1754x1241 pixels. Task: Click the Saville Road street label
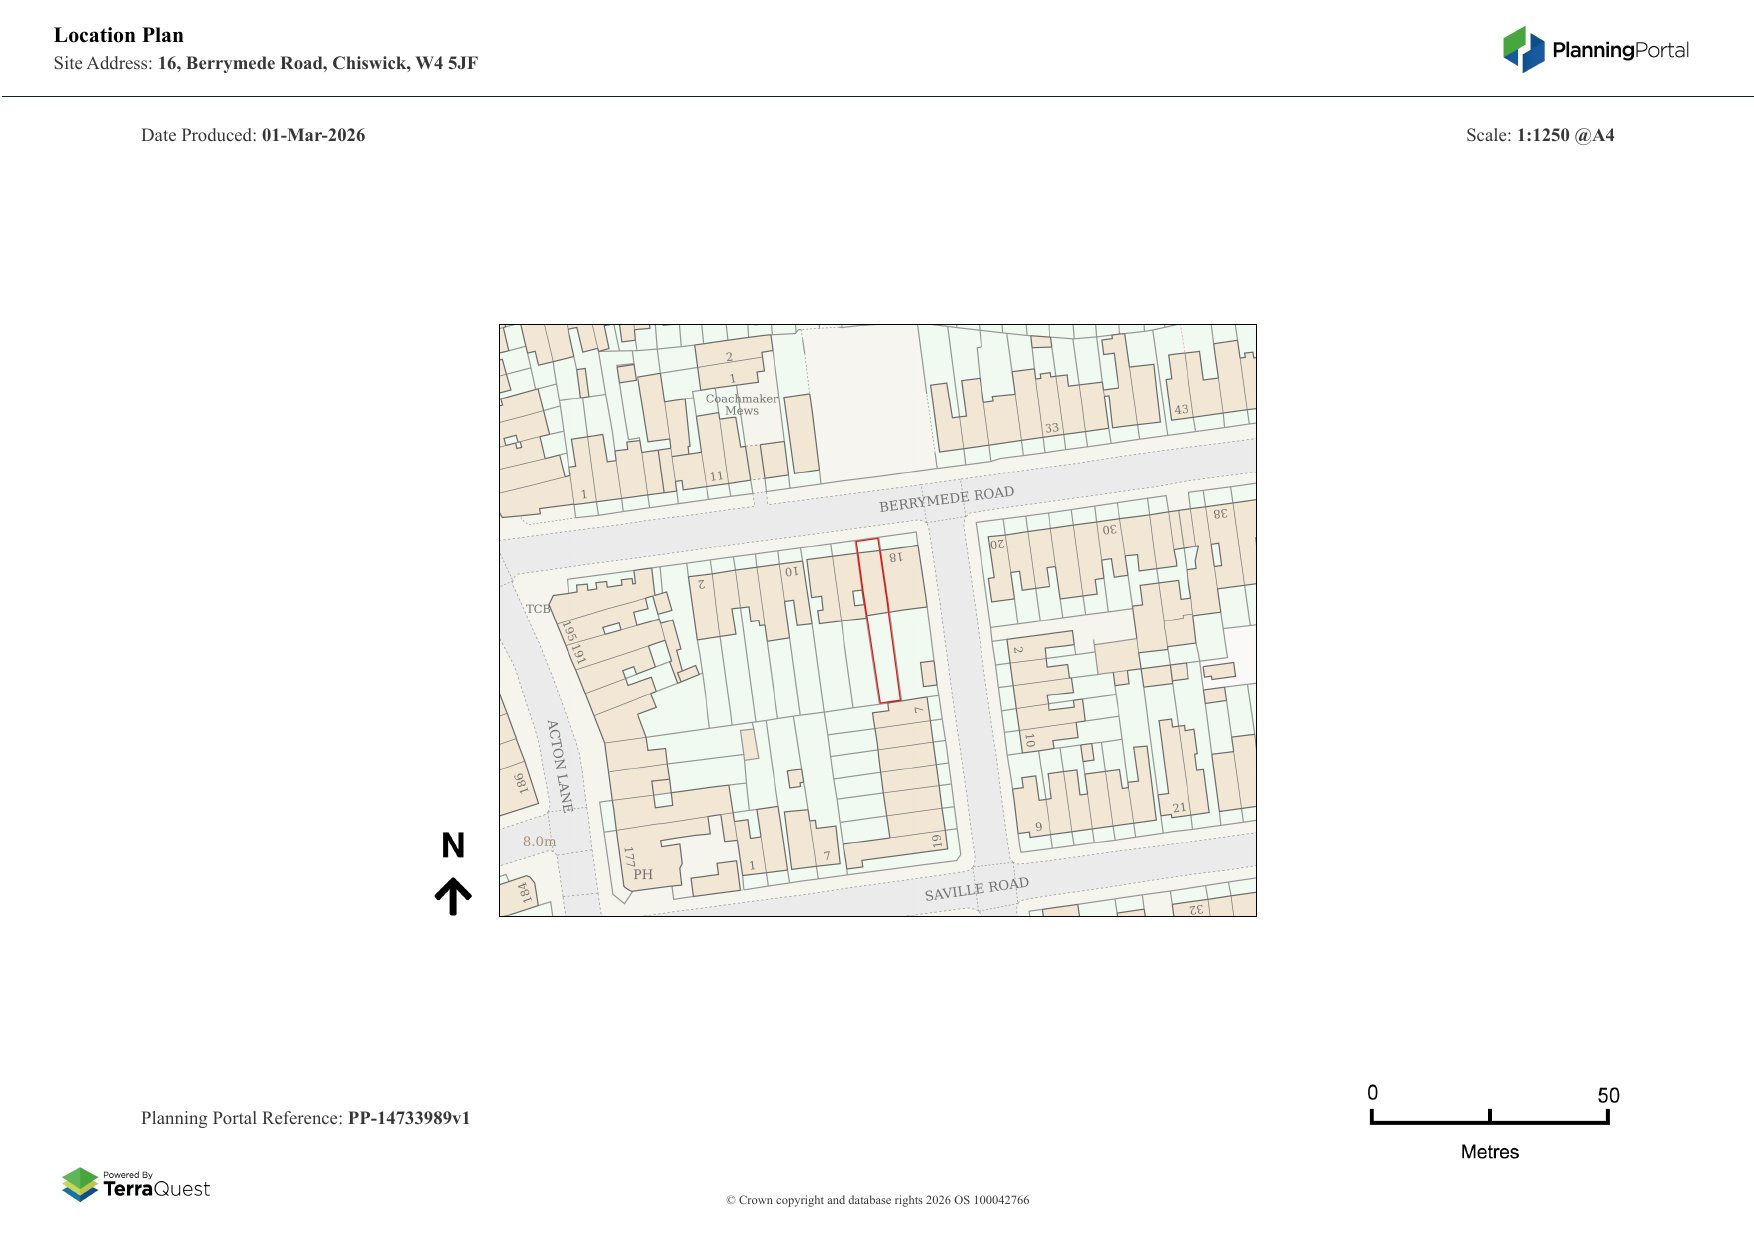976,889
